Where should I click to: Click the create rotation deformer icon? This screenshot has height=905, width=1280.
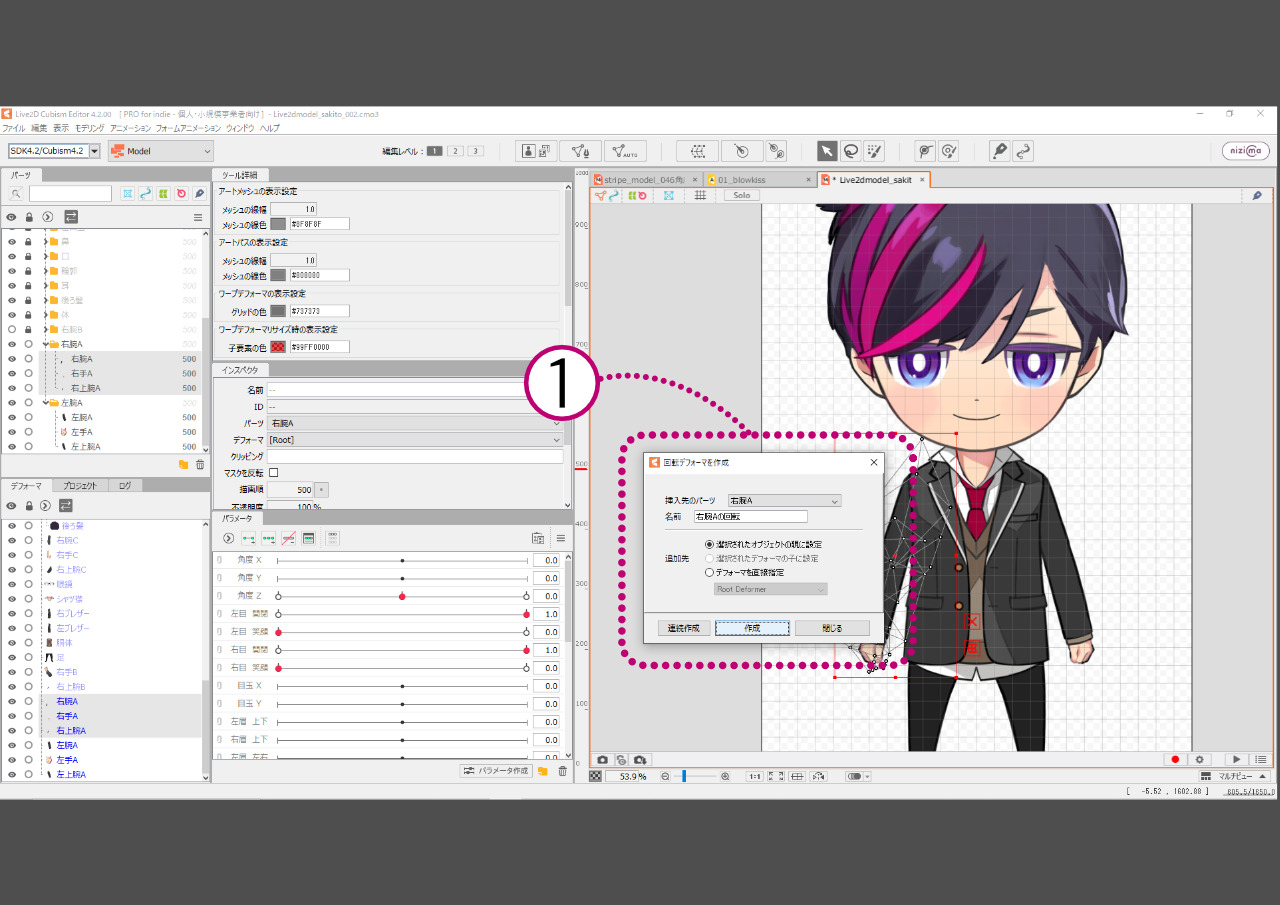(741, 151)
